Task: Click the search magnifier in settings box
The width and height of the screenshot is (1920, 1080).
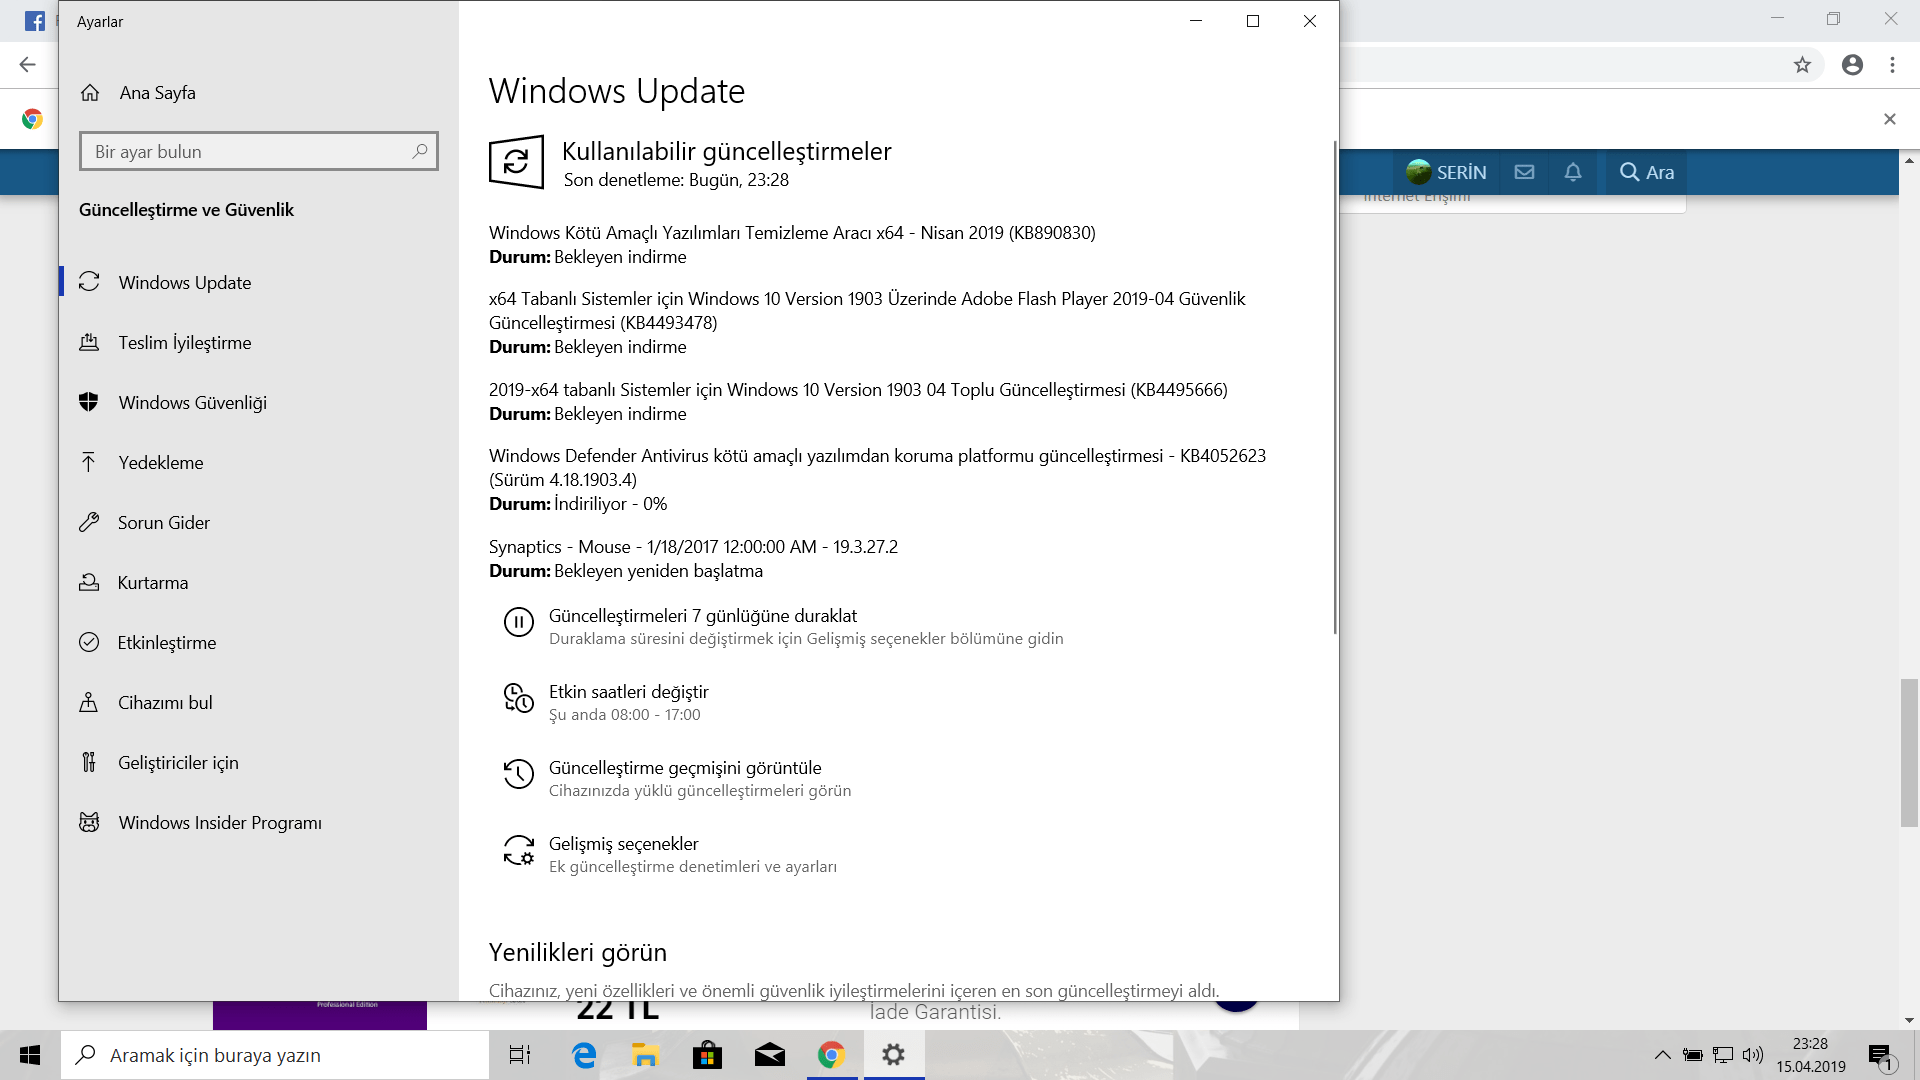Action: [420, 151]
